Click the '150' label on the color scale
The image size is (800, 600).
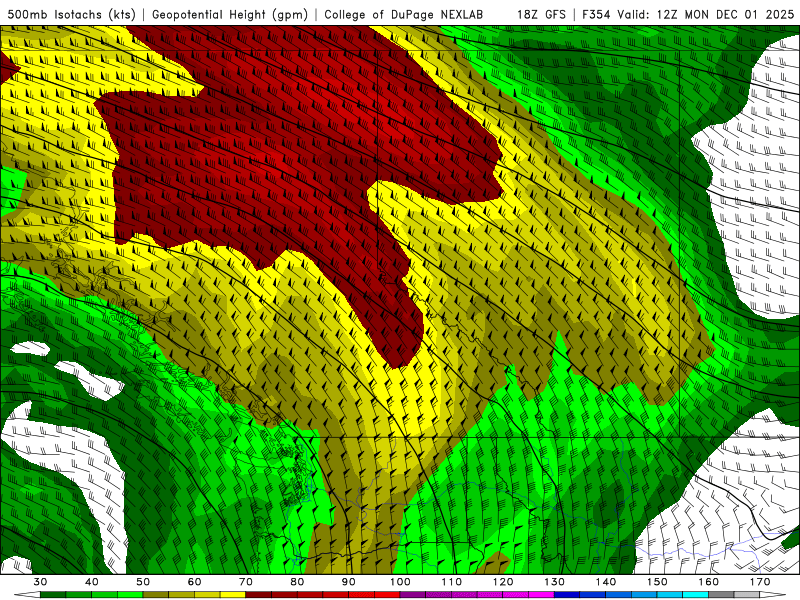coord(657,582)
